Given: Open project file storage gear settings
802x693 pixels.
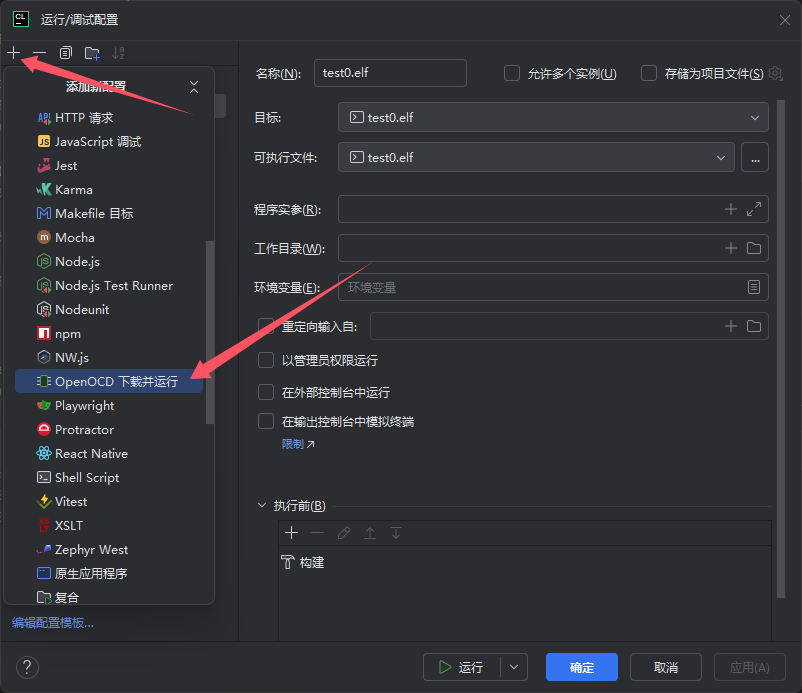Looking at the screenshot, I should (775, 74).
